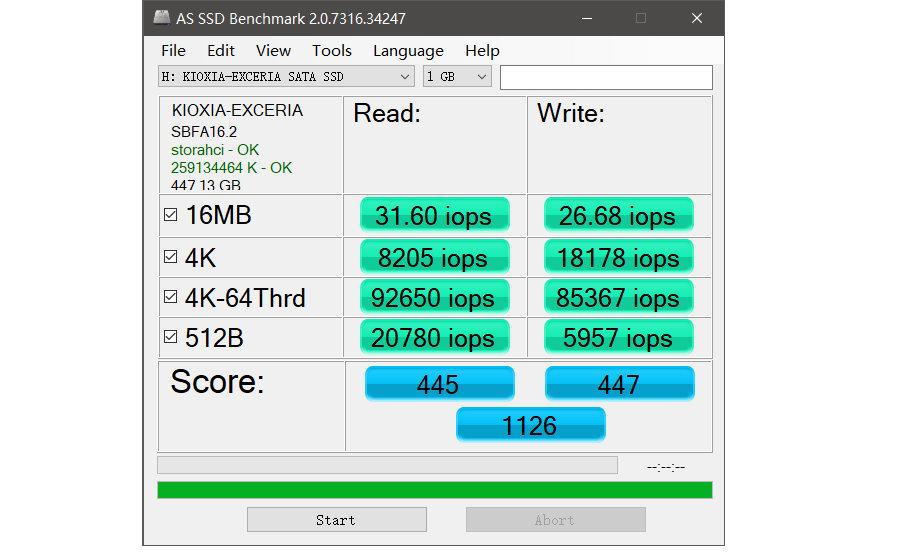Click the 16MB write result 26.68 iops

619,215
